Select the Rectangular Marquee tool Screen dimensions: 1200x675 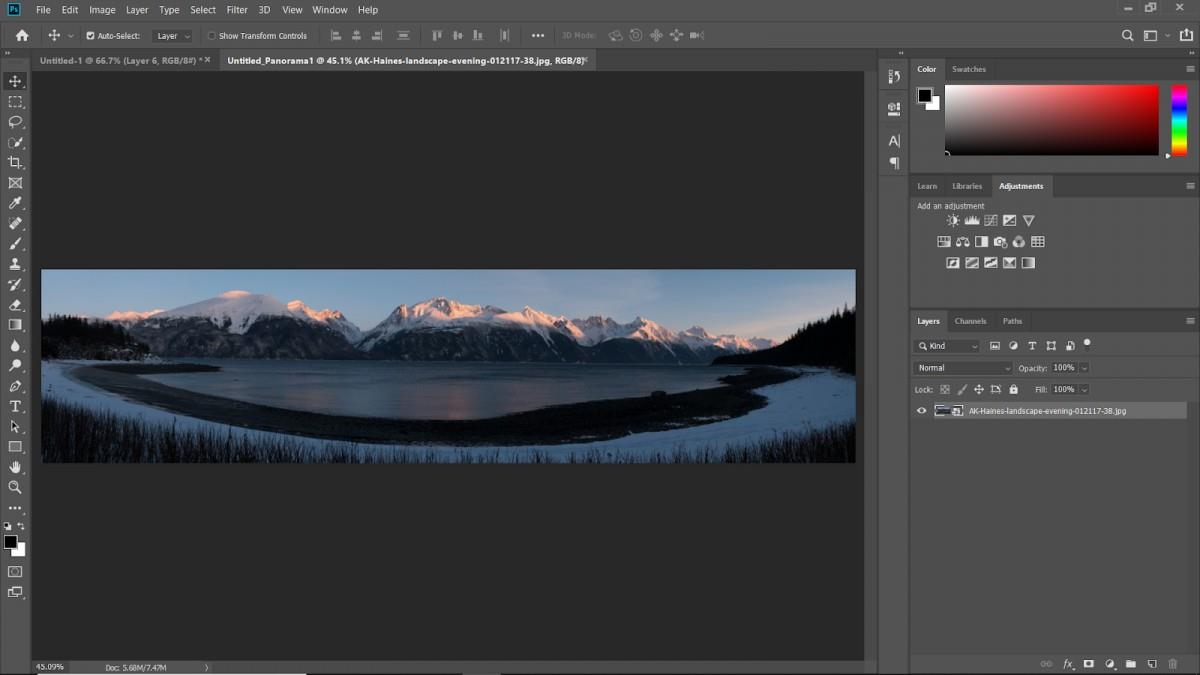(15, 102)
